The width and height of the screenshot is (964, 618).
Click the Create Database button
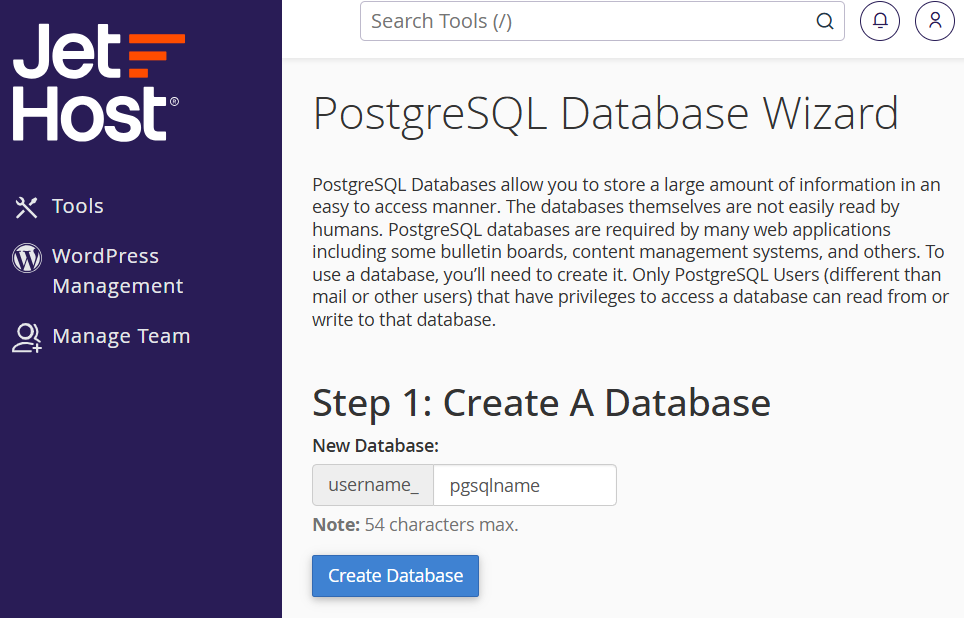pyautogui.click(x=395, y=576)
